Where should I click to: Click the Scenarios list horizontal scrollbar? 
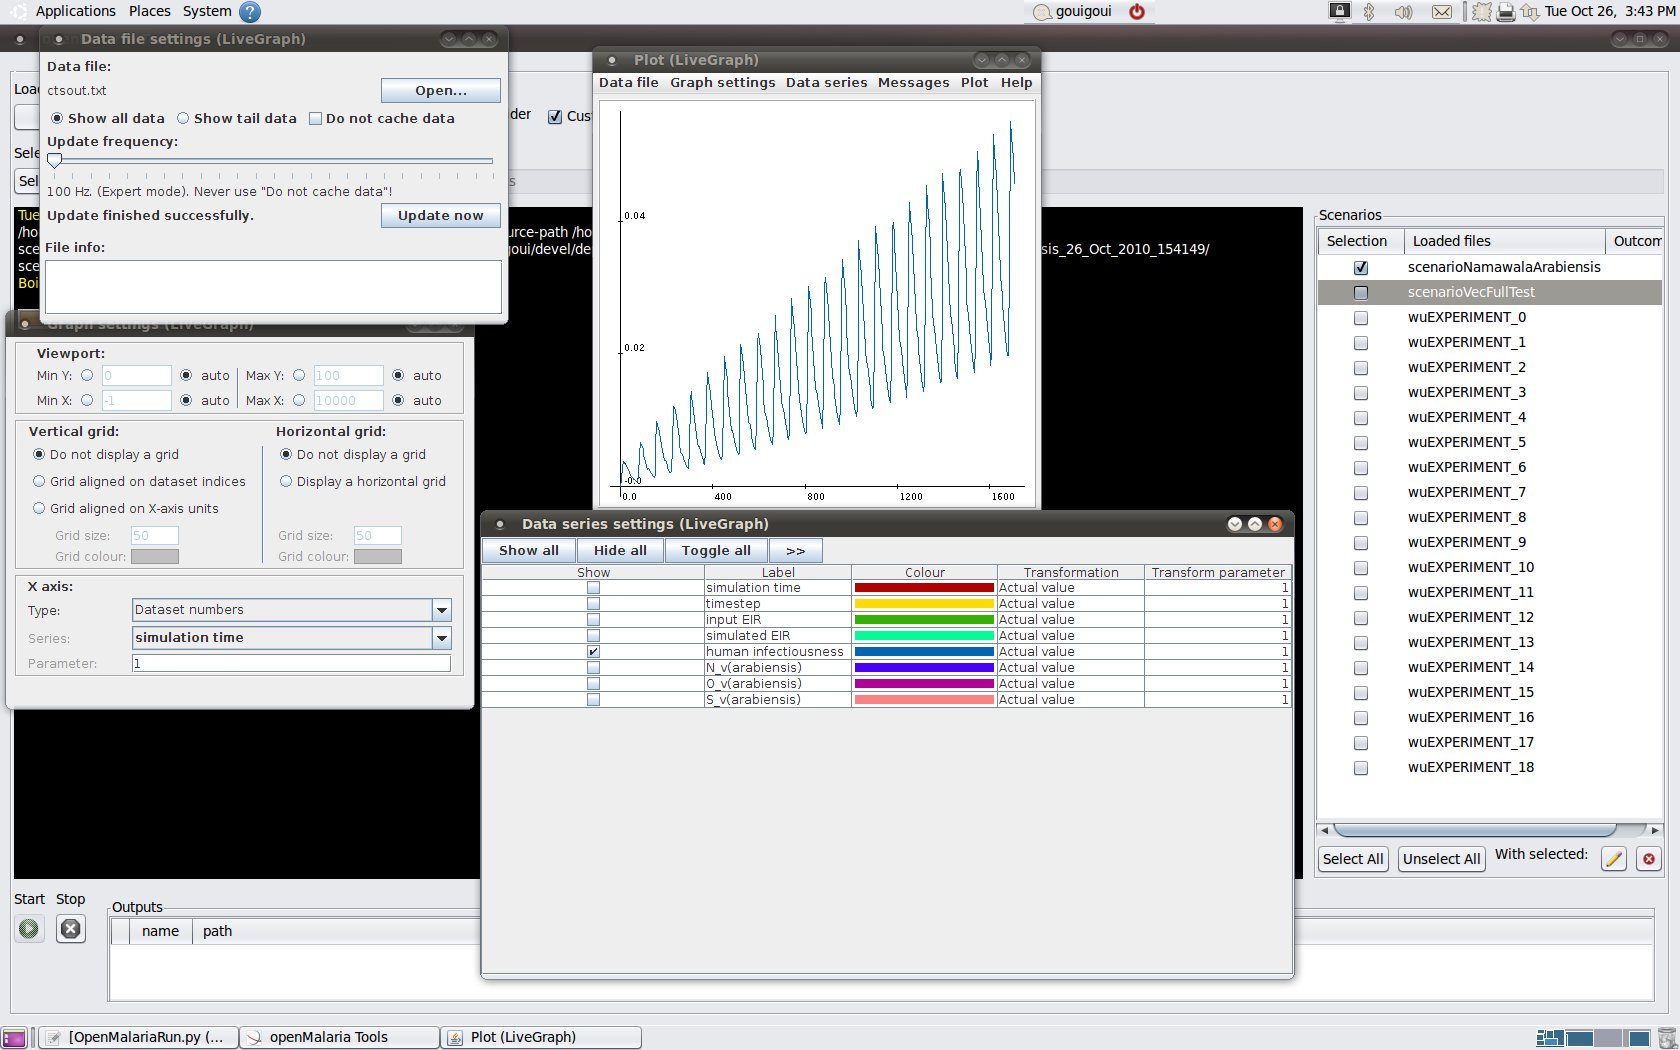pyautogui.click(x=1475, y=830)
